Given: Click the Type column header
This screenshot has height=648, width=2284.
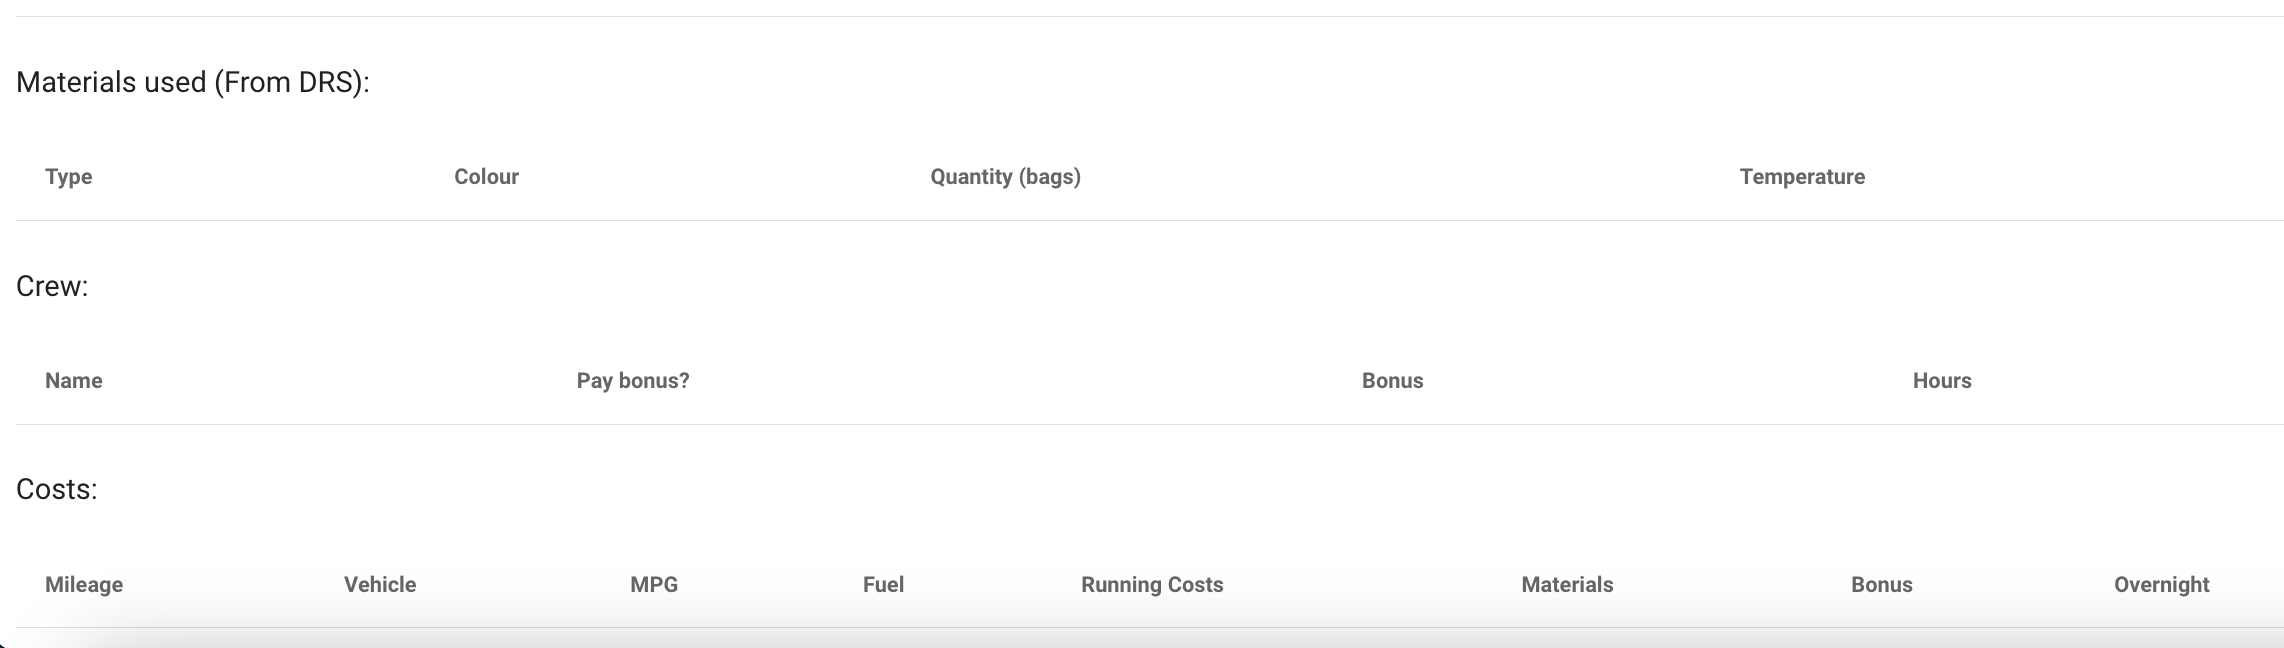Looking at the screenshot, I should click(x=68, y=177).
